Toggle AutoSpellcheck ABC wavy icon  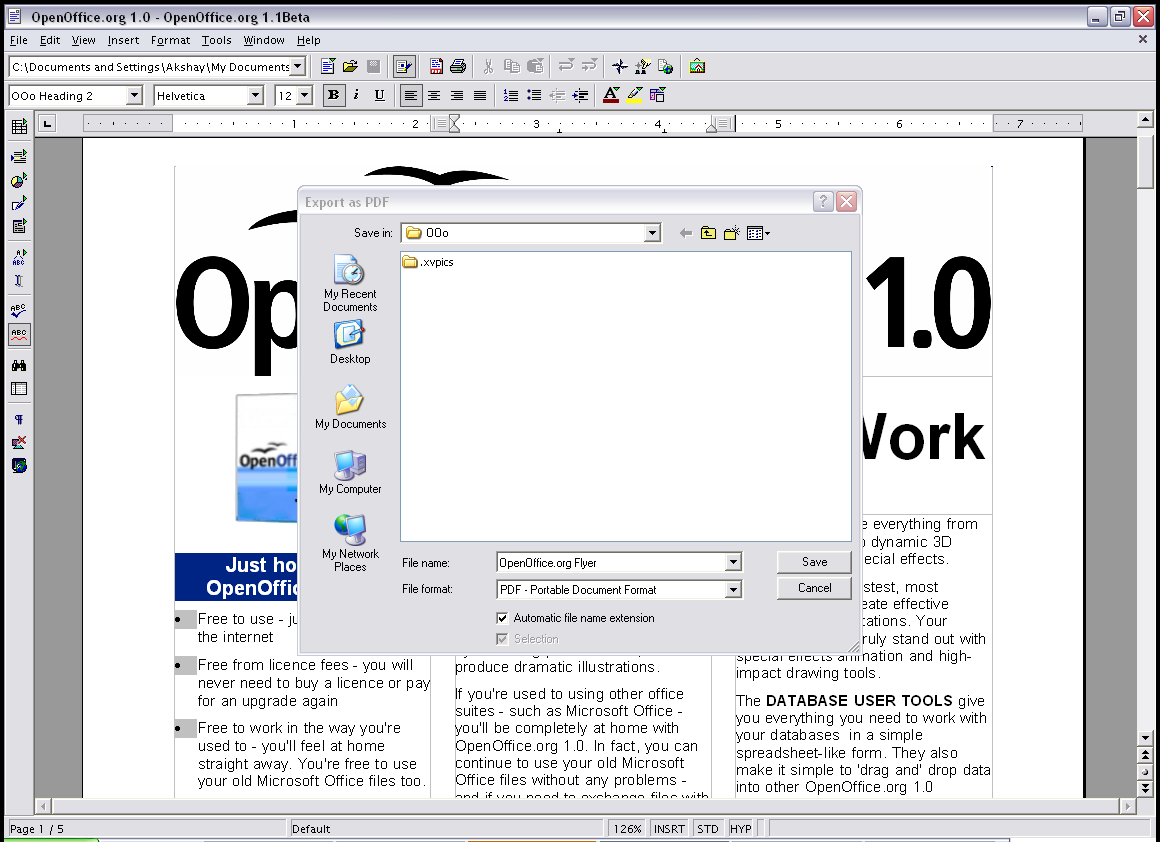click(x=19, y=334)
